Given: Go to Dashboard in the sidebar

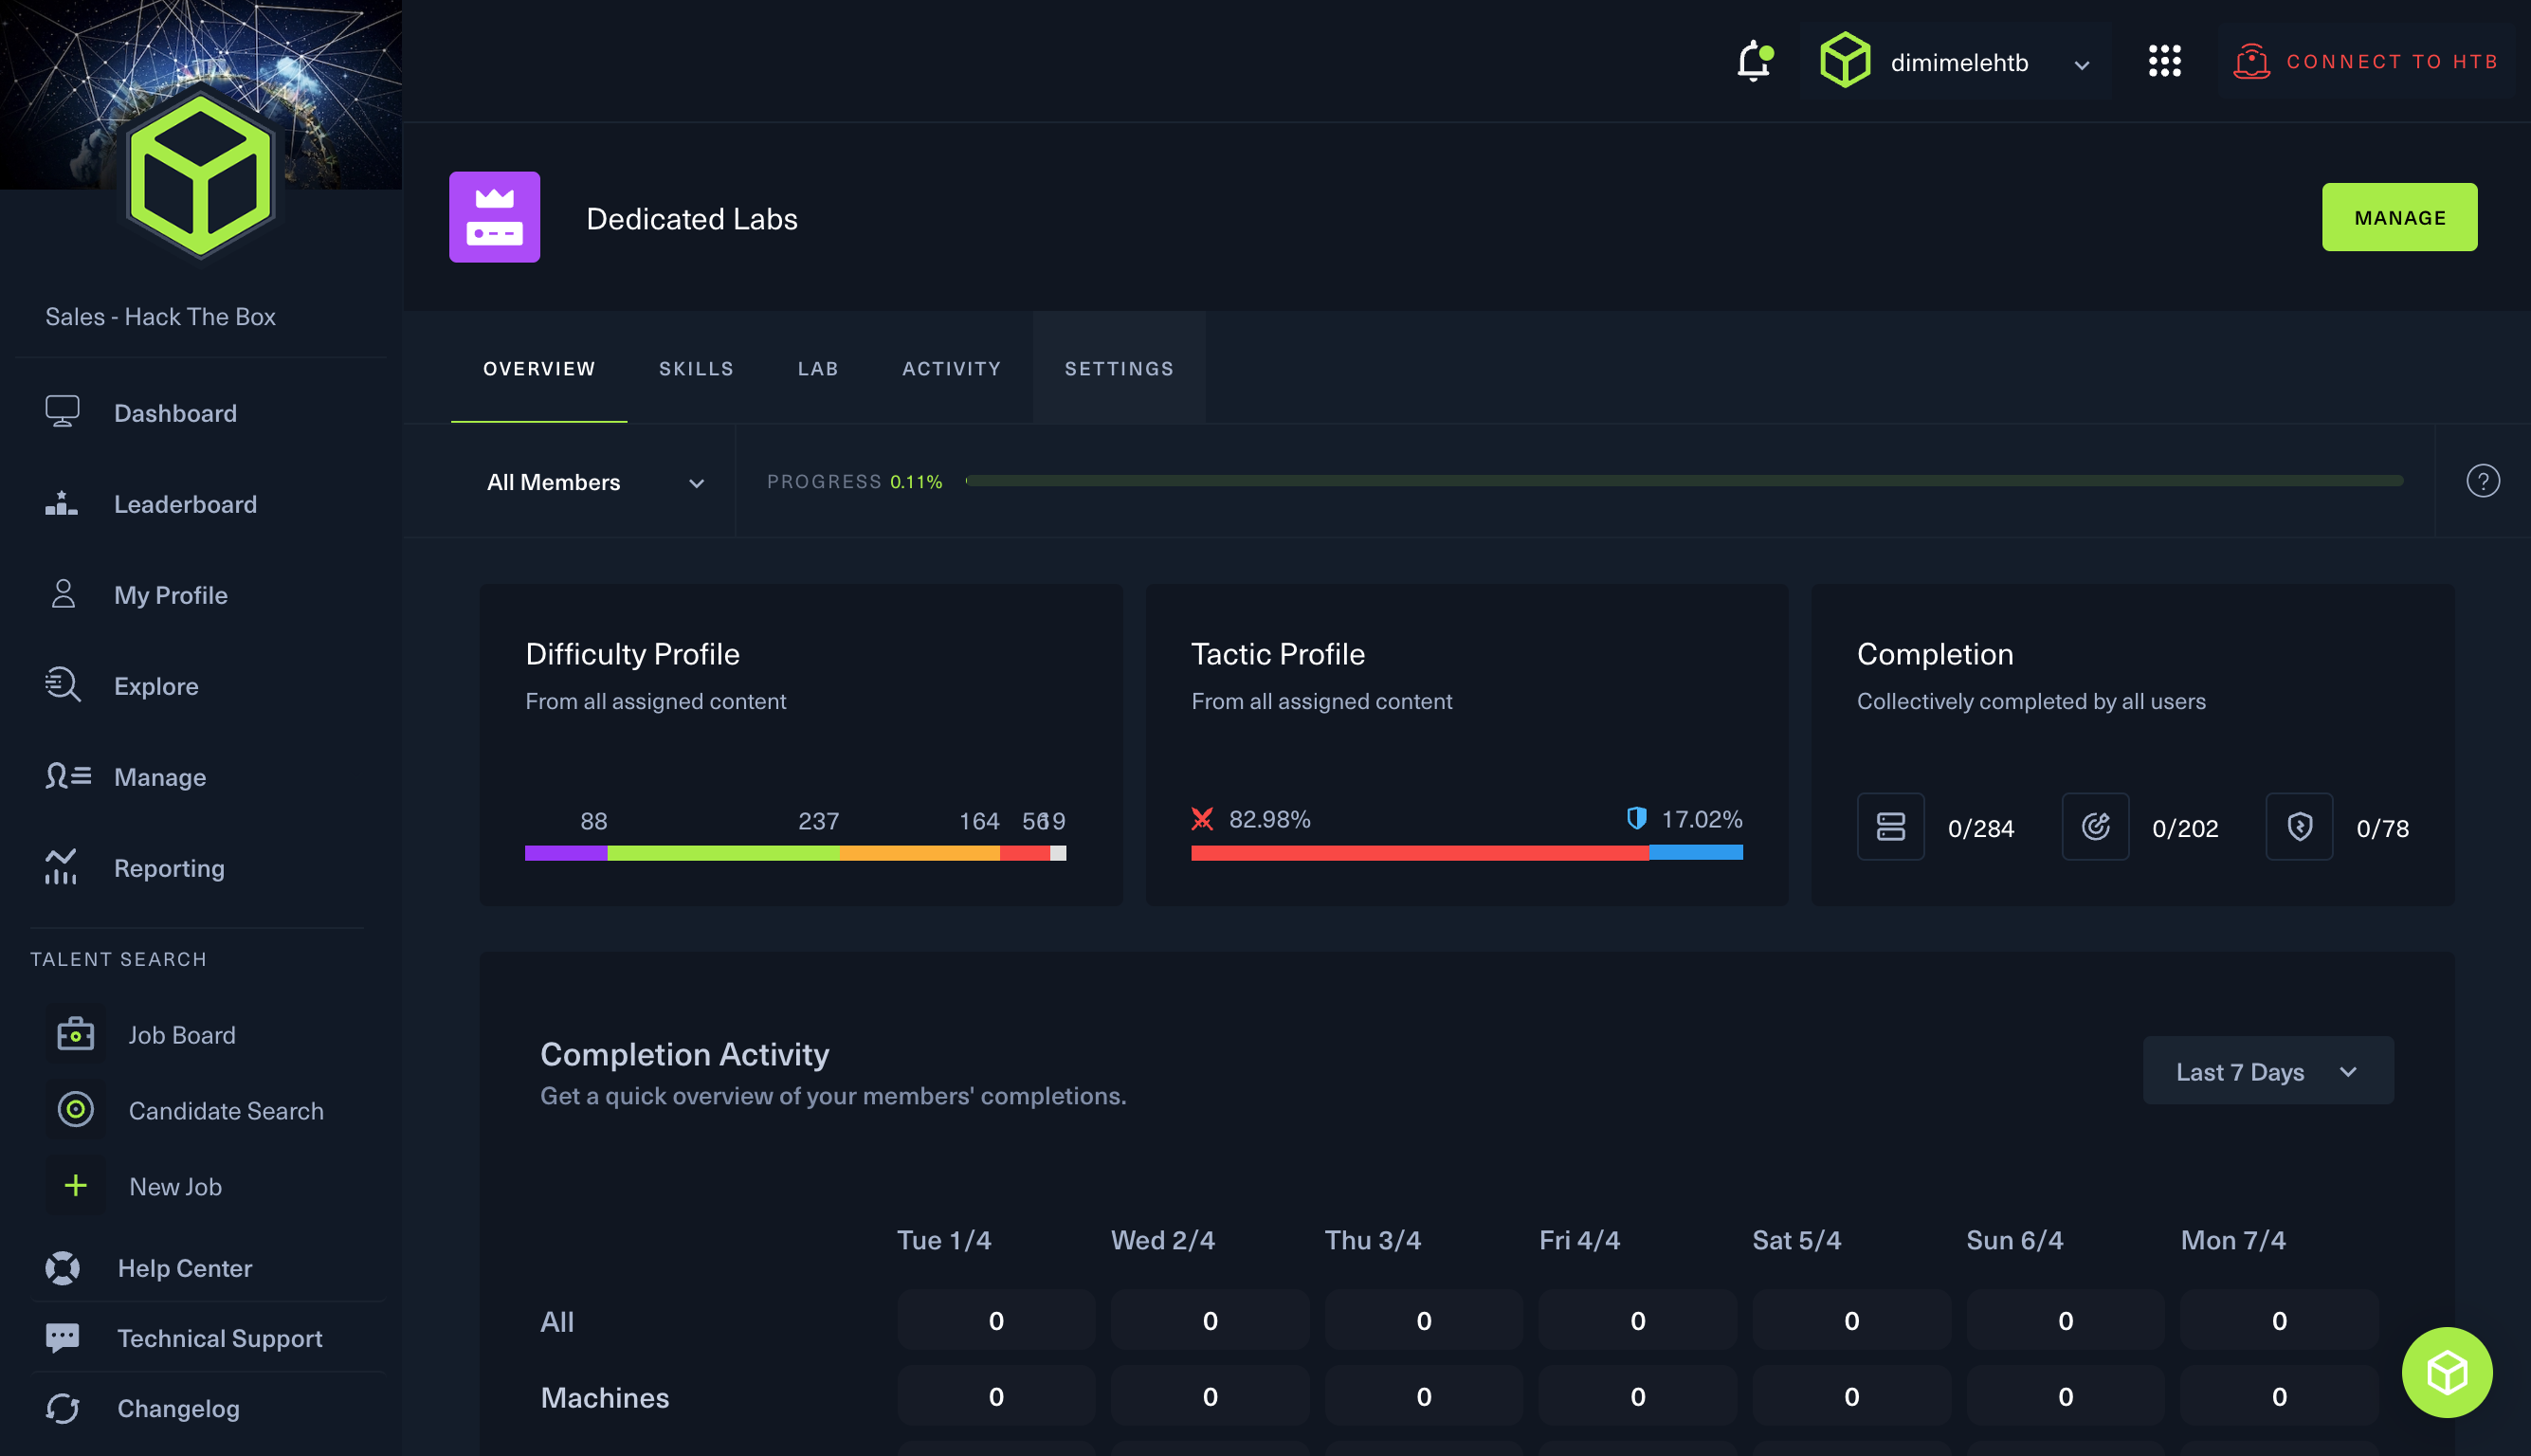Looking at the screenshot, I should [x=175, y=413].
